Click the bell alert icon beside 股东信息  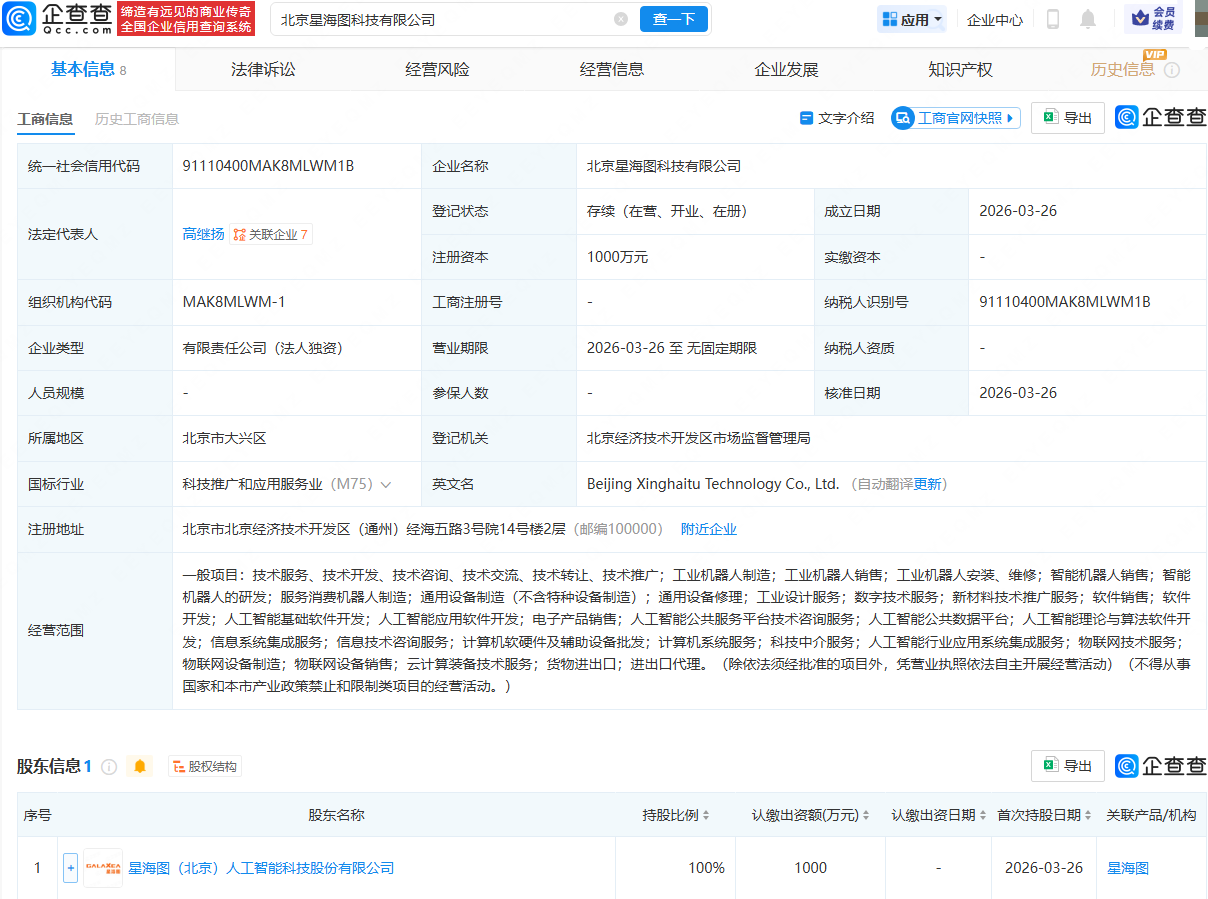(140, 765)
